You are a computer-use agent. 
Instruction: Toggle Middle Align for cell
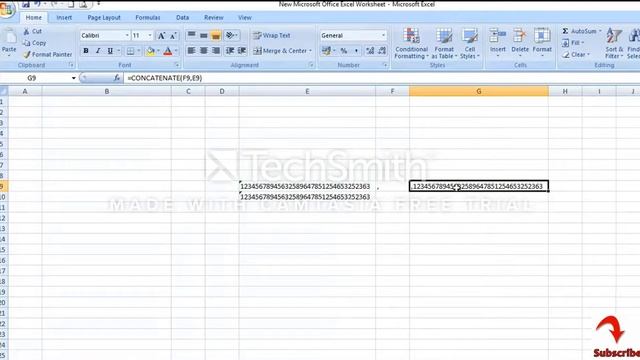(204, 36)
